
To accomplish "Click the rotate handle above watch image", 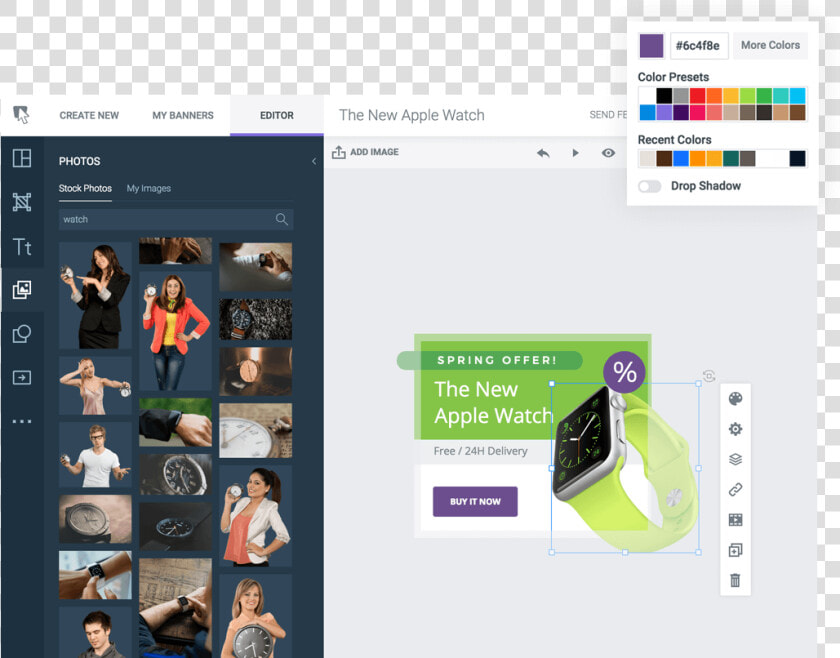I will coord(709,376).
